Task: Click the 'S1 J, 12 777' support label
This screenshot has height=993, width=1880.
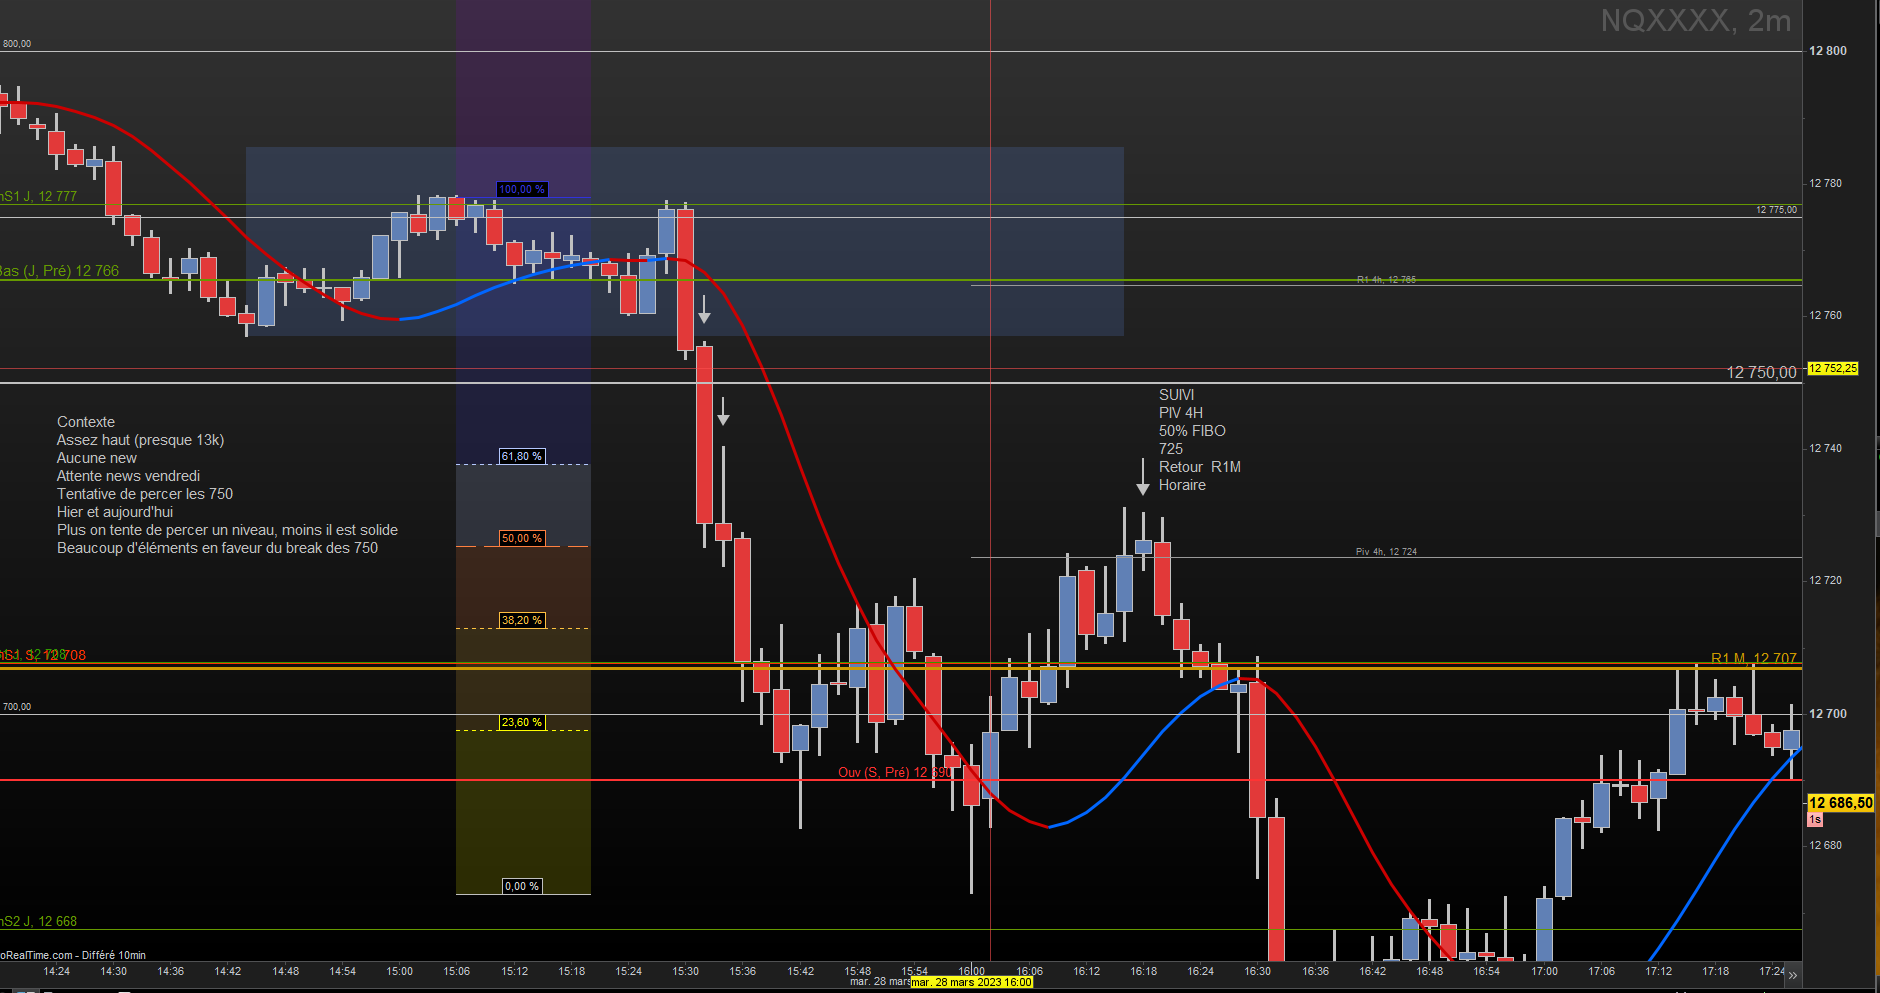Action: click(x=39, y=196)
